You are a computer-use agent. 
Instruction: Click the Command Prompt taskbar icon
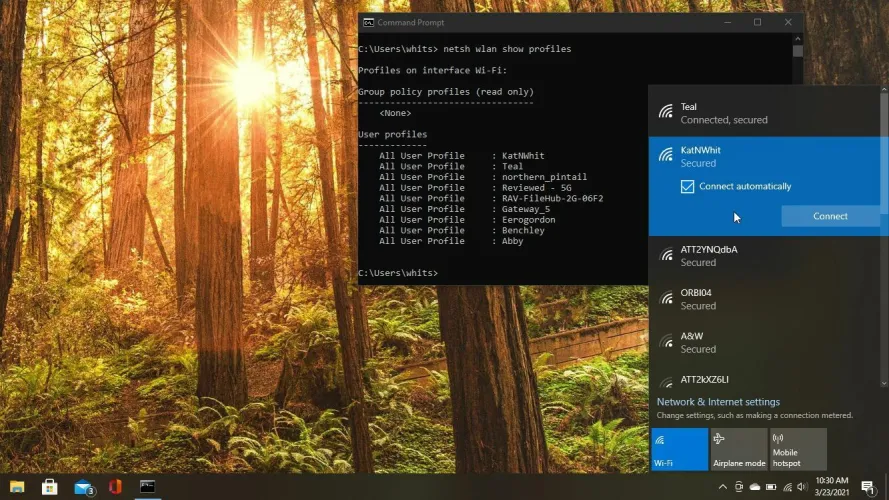pos(147,487)
